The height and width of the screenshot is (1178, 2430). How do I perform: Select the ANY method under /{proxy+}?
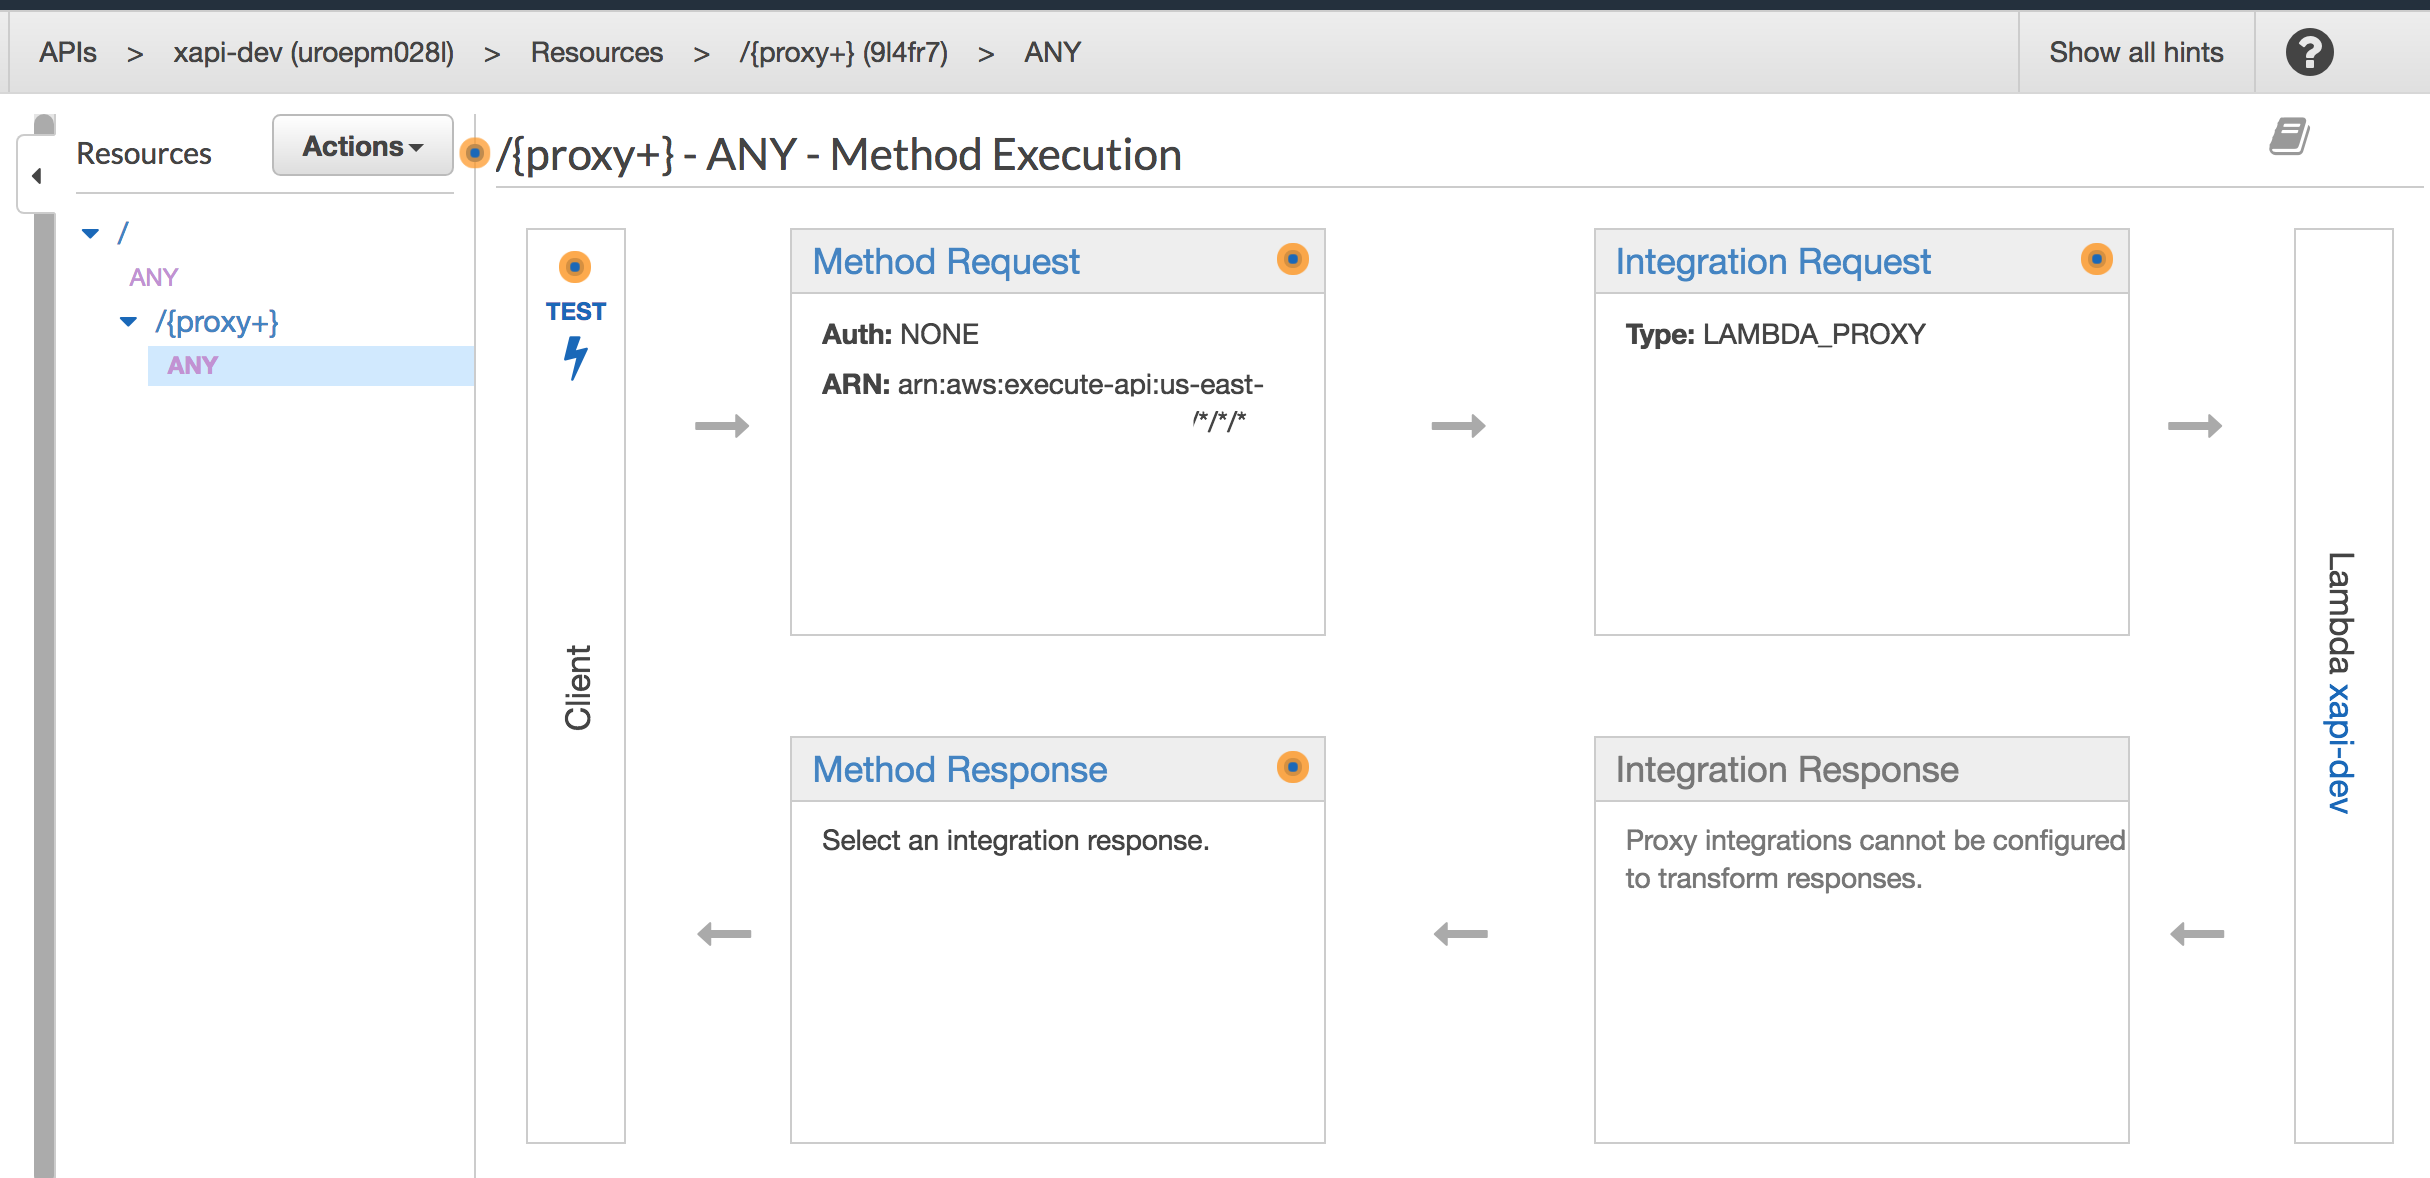(x=192, y=365)
